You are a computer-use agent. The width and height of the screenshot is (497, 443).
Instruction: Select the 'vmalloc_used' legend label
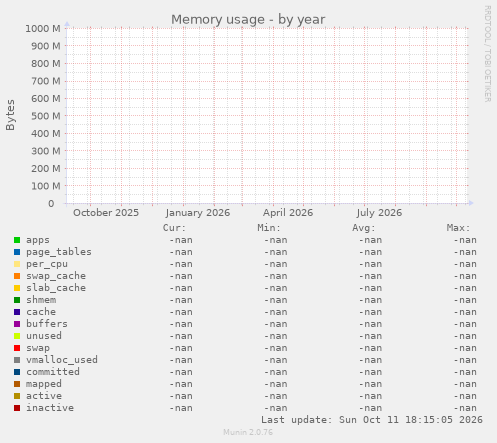[62, 360]
